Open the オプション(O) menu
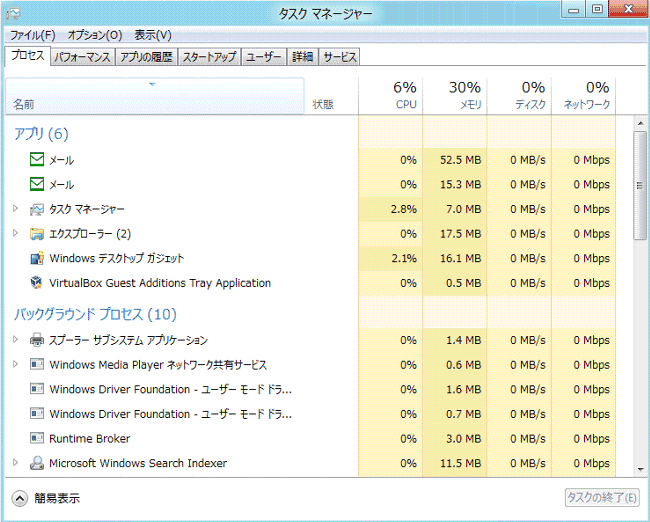The image size is (650, 522). [x=95, y=35]
